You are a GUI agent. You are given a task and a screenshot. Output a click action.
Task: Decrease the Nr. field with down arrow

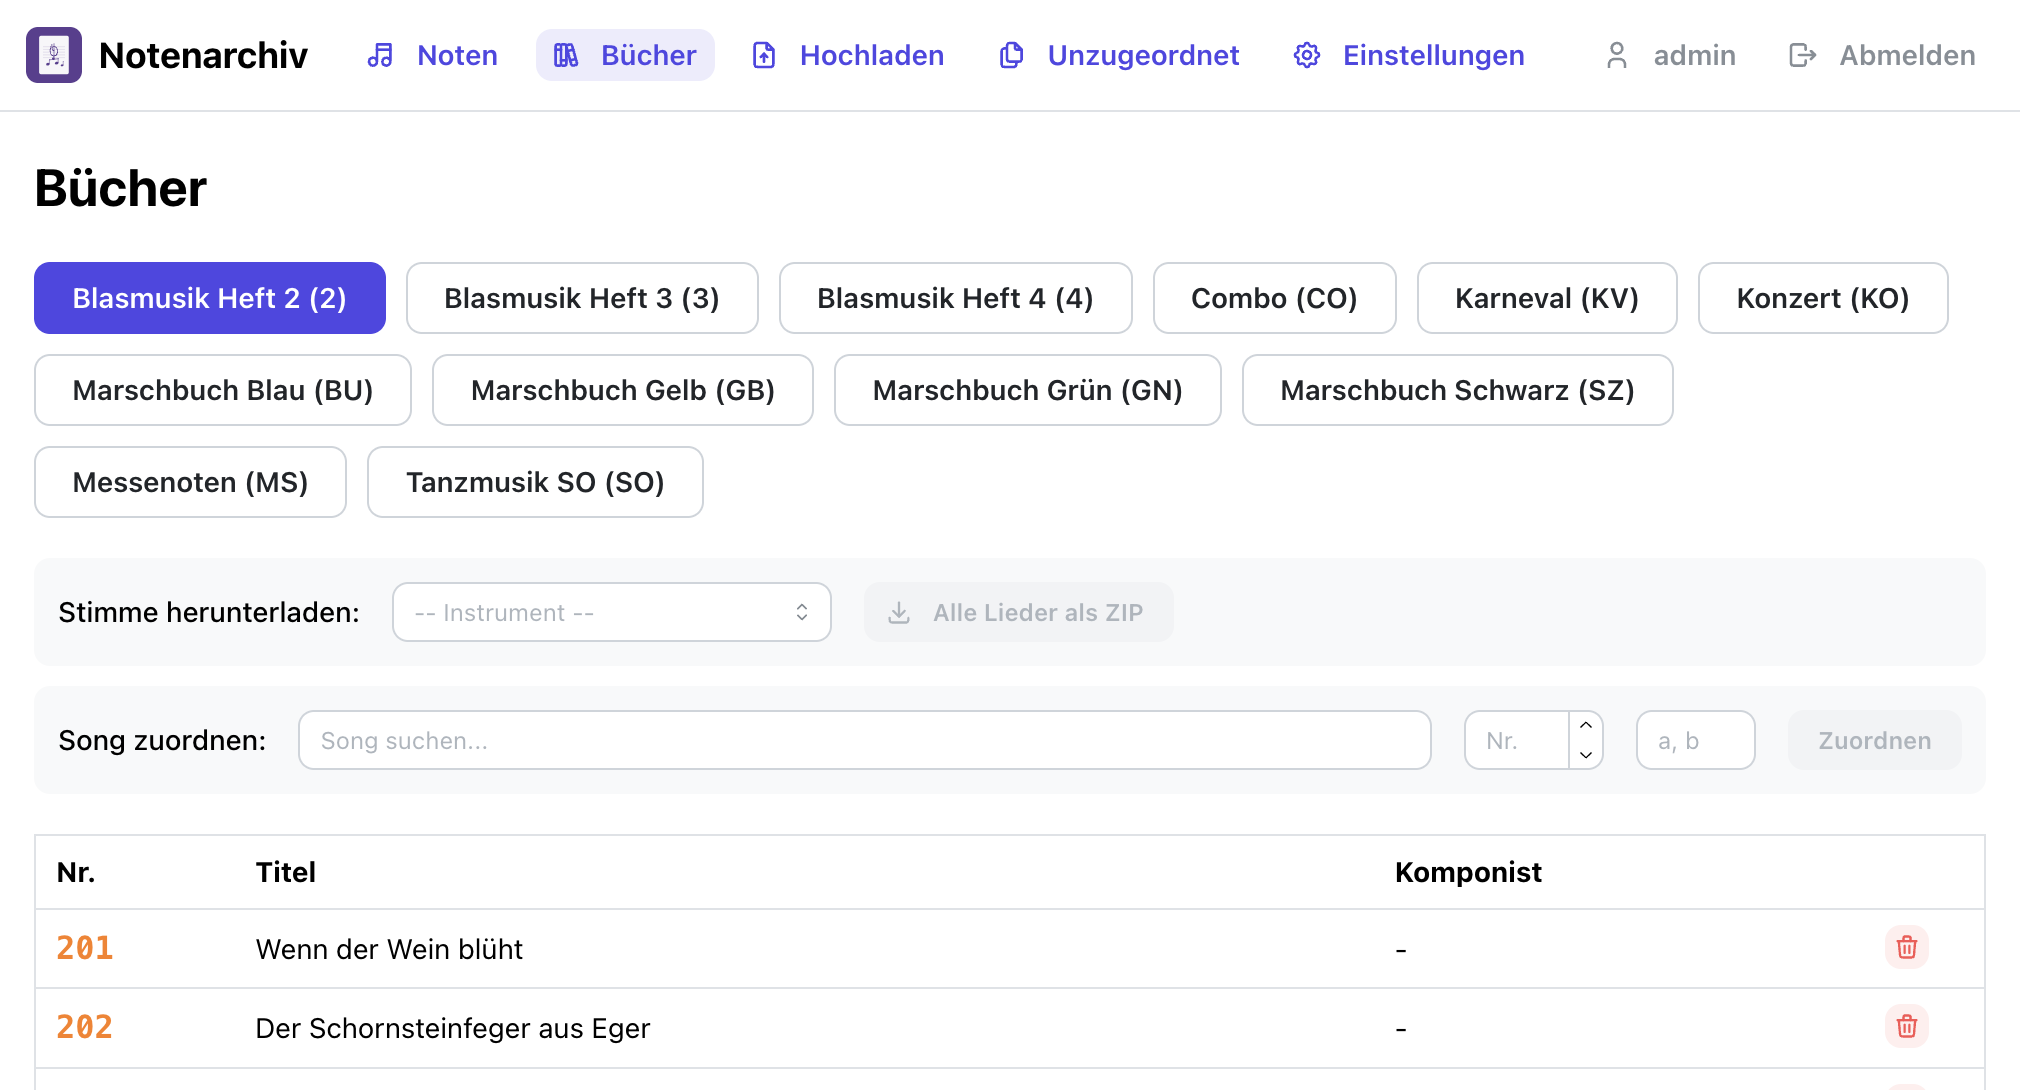click(x=1586, y=755)
